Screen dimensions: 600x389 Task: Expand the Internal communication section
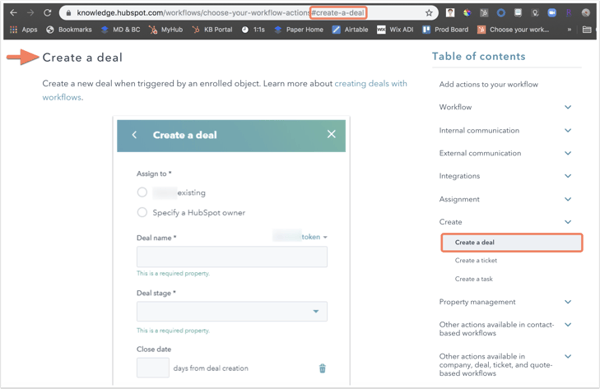click(568, 130)
